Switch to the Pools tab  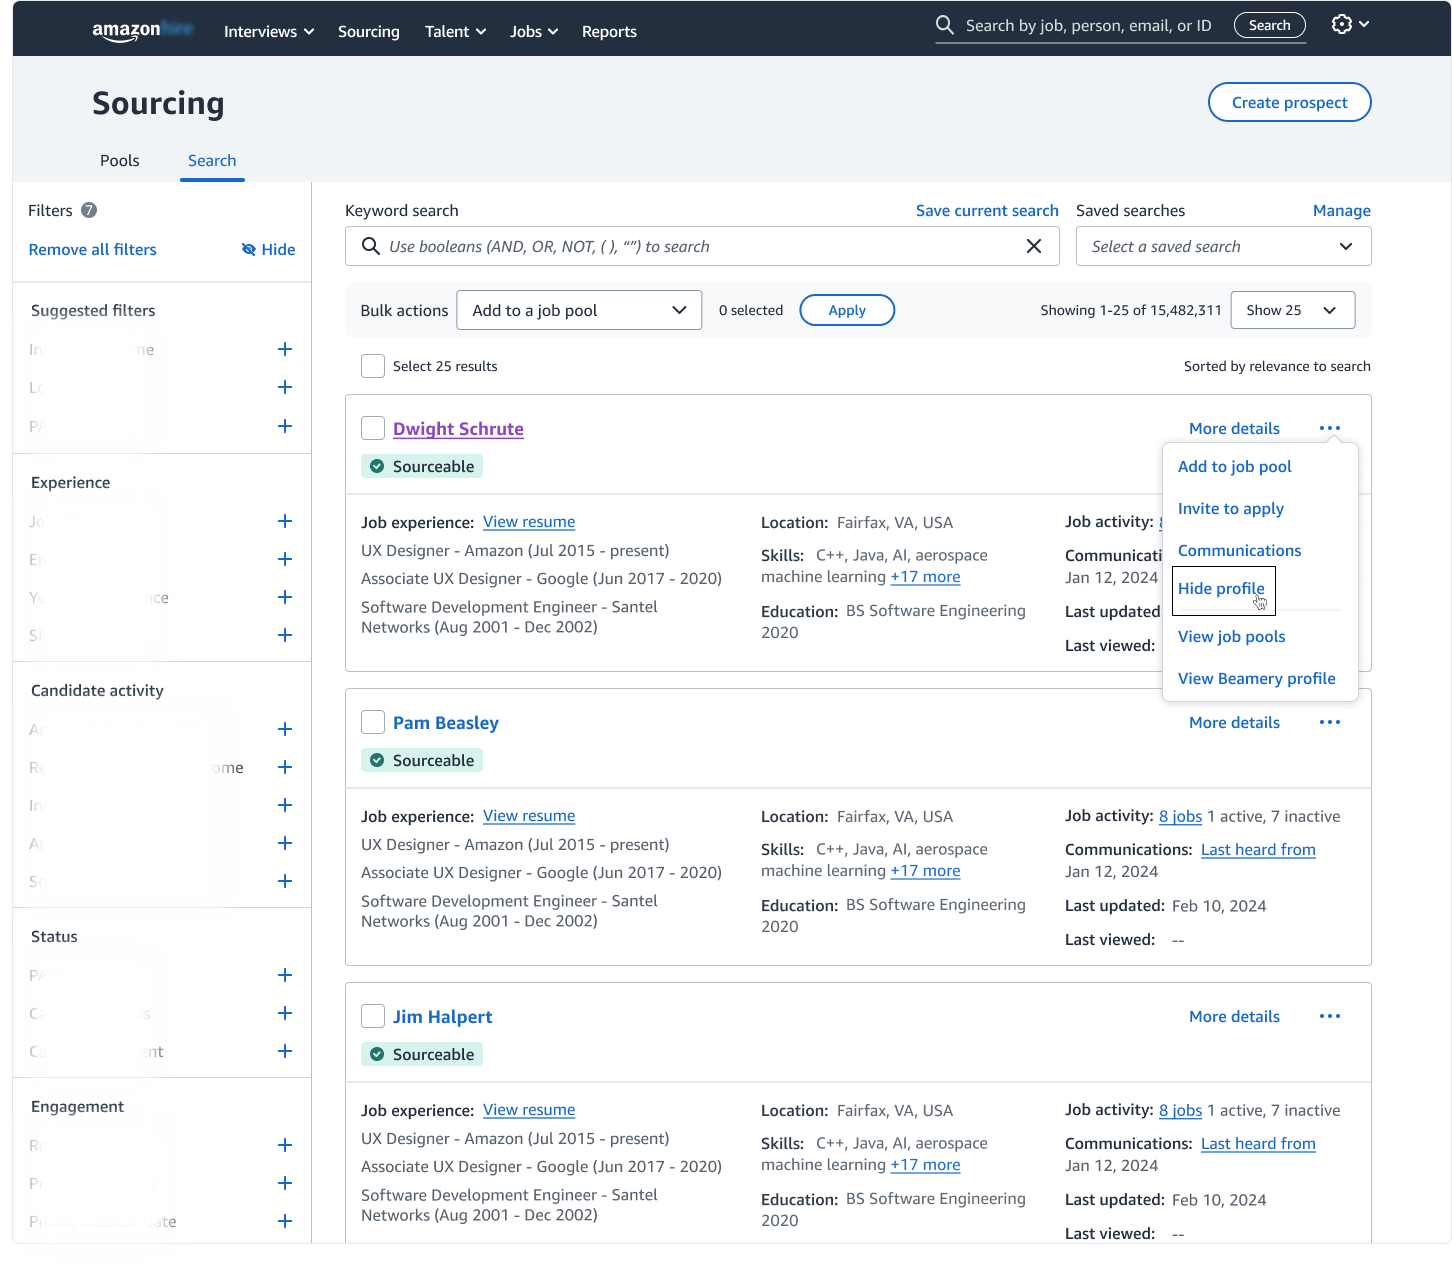(120, 160)
